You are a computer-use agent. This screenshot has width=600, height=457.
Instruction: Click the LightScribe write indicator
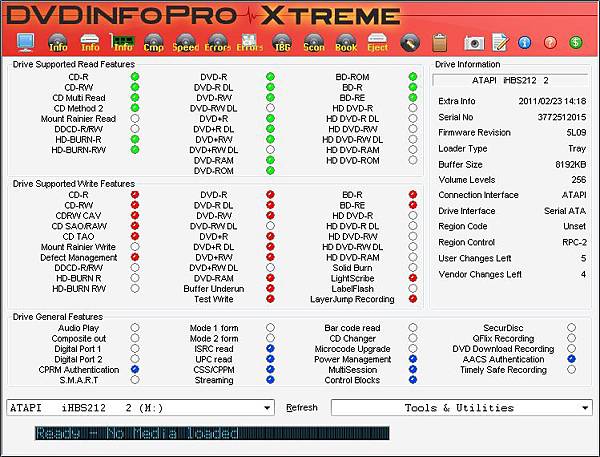point(412,278)
